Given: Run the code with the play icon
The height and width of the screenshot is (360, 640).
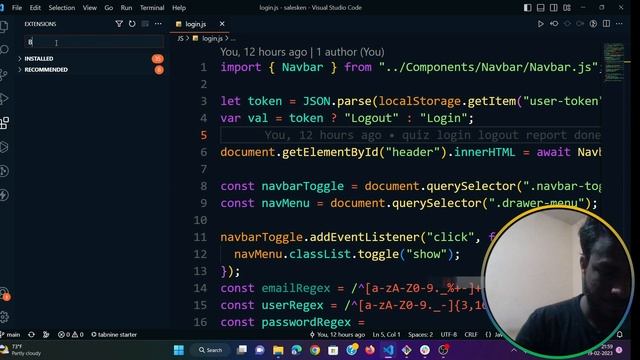Looking at the screenshot, I should pos(540,24).
